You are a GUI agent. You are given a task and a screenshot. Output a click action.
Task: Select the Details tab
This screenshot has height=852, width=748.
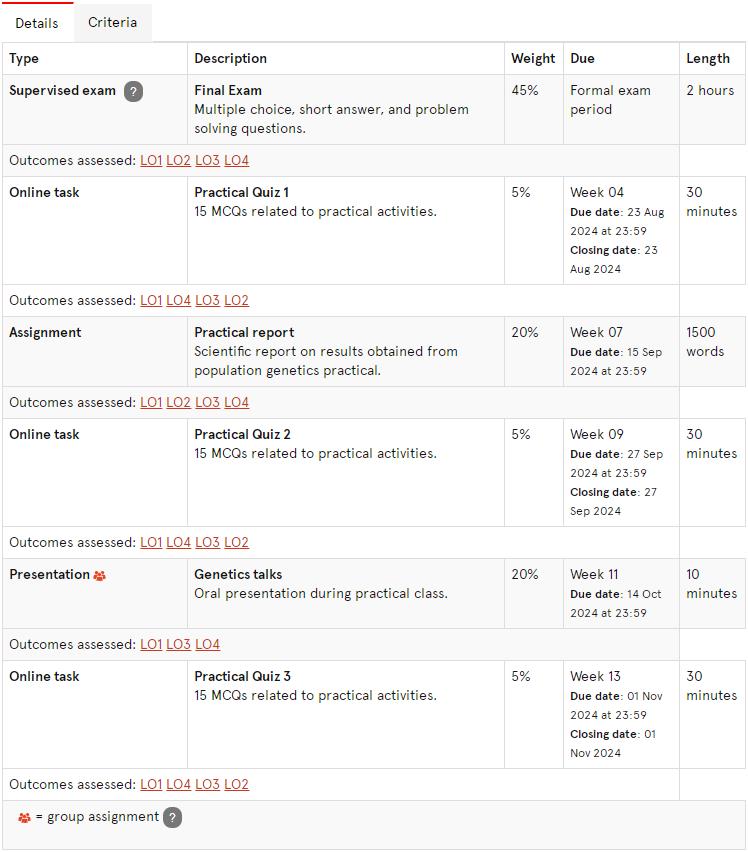coord(37,23)
